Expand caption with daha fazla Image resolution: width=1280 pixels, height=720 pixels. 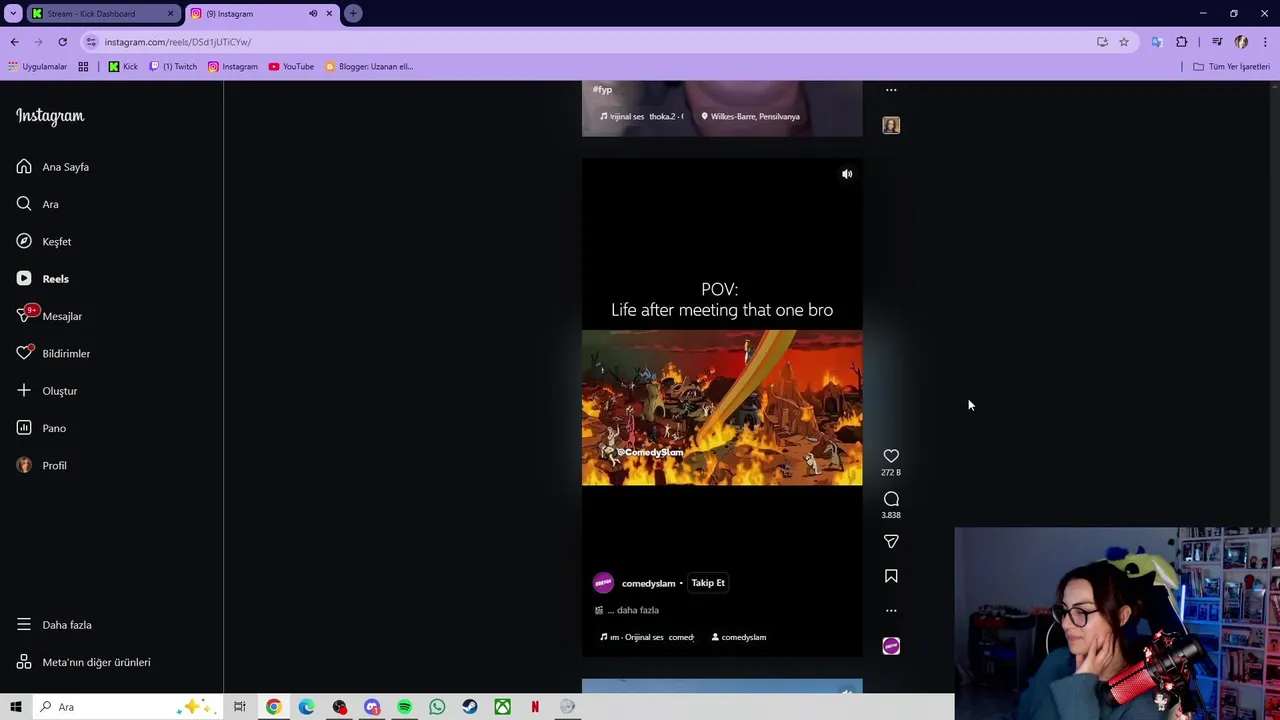[637, 610]
